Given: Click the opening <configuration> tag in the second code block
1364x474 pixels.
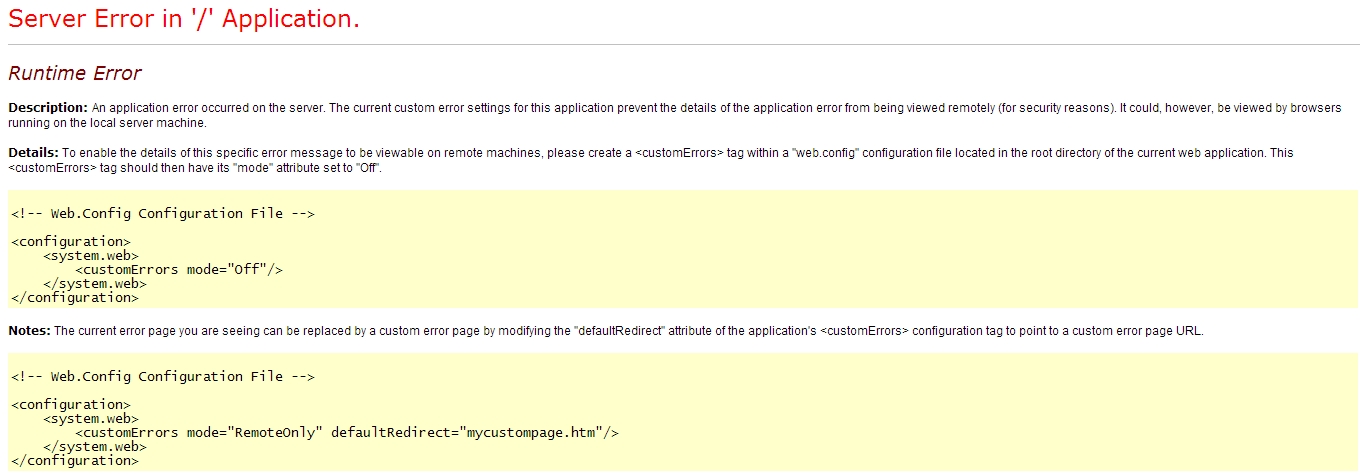Looking at the screenshot, I should tap(71, 404).
